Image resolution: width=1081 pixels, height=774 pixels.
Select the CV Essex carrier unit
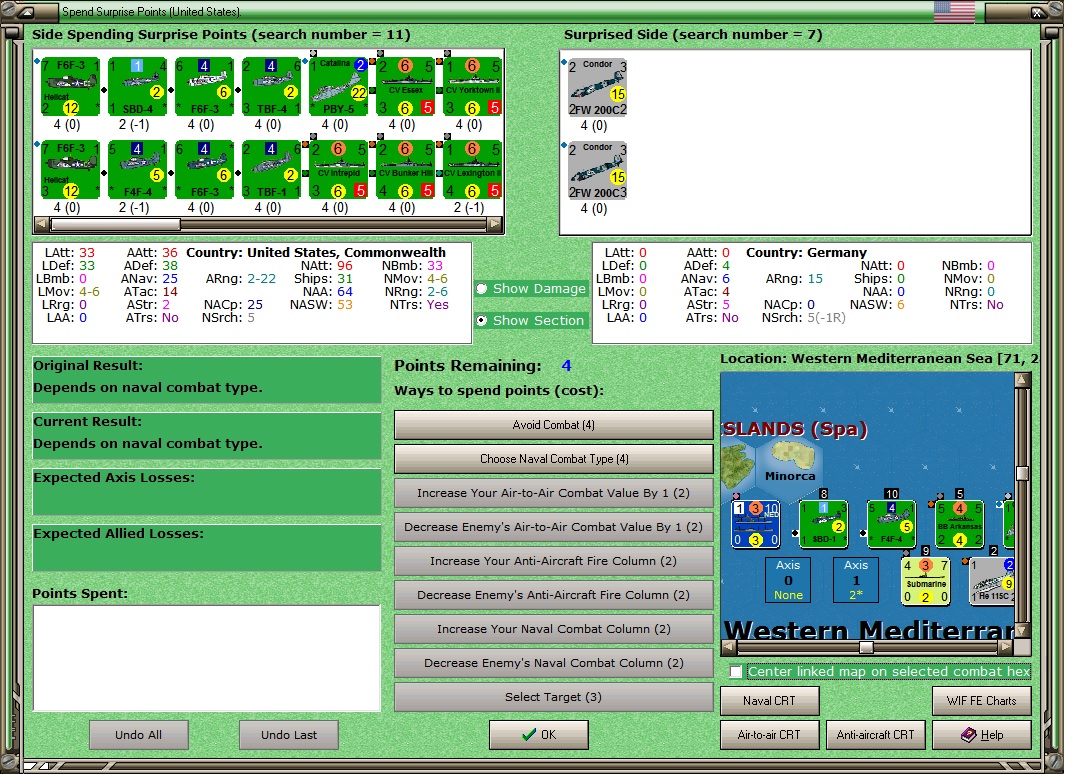pos(406,86)
